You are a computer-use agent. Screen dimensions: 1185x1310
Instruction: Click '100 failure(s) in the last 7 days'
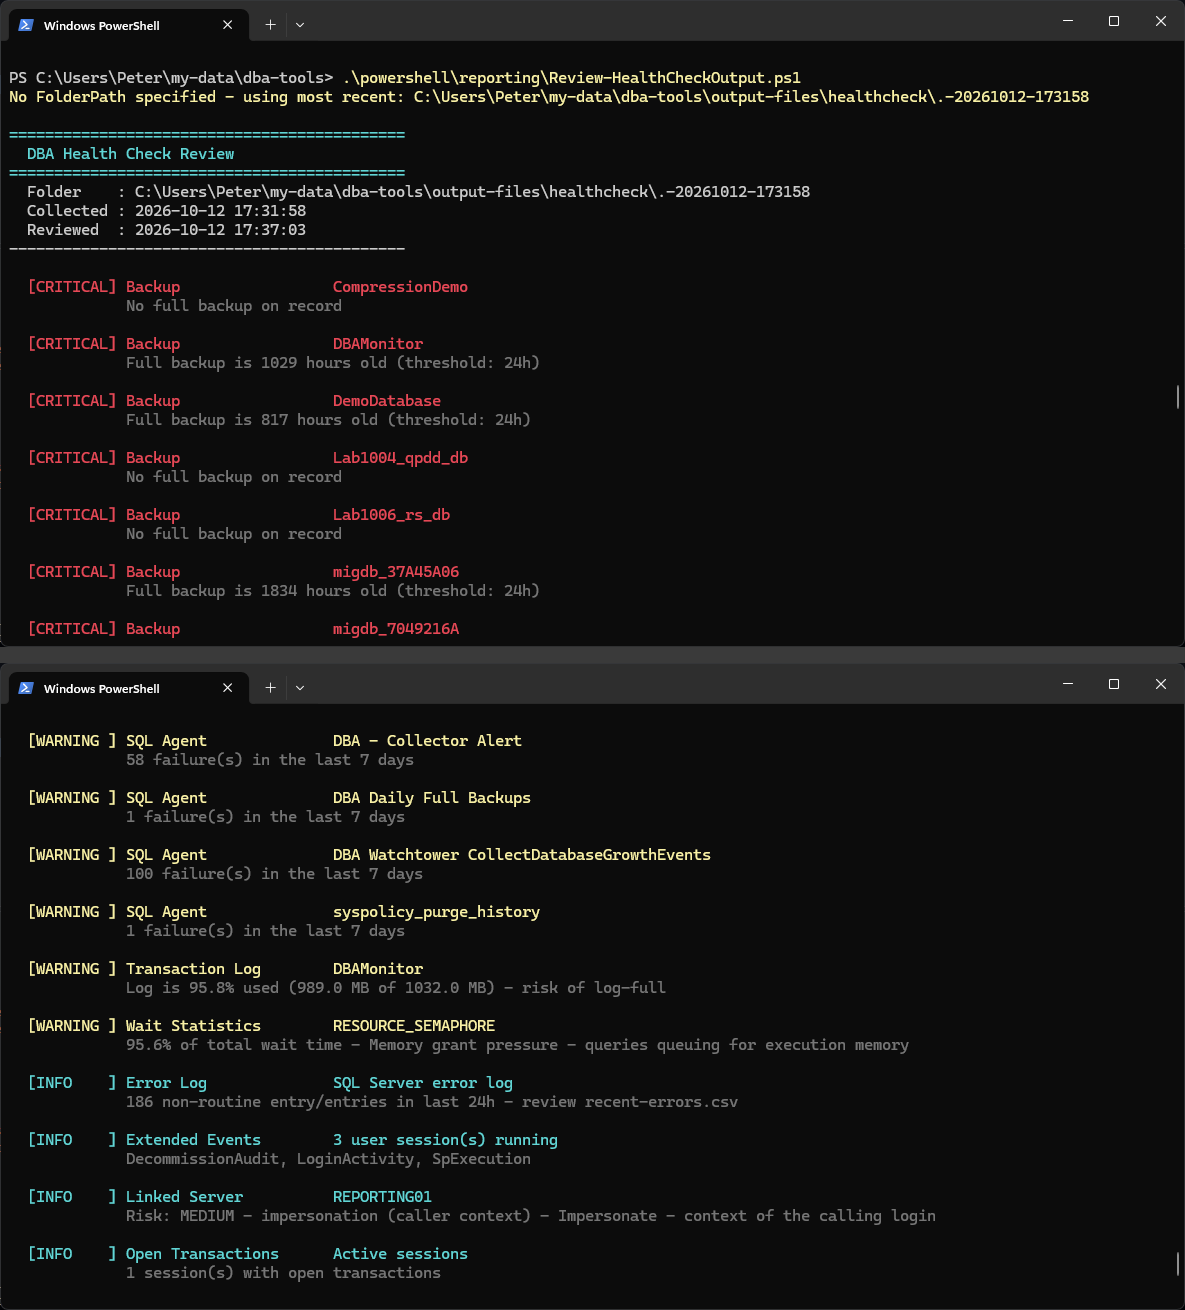274,874
